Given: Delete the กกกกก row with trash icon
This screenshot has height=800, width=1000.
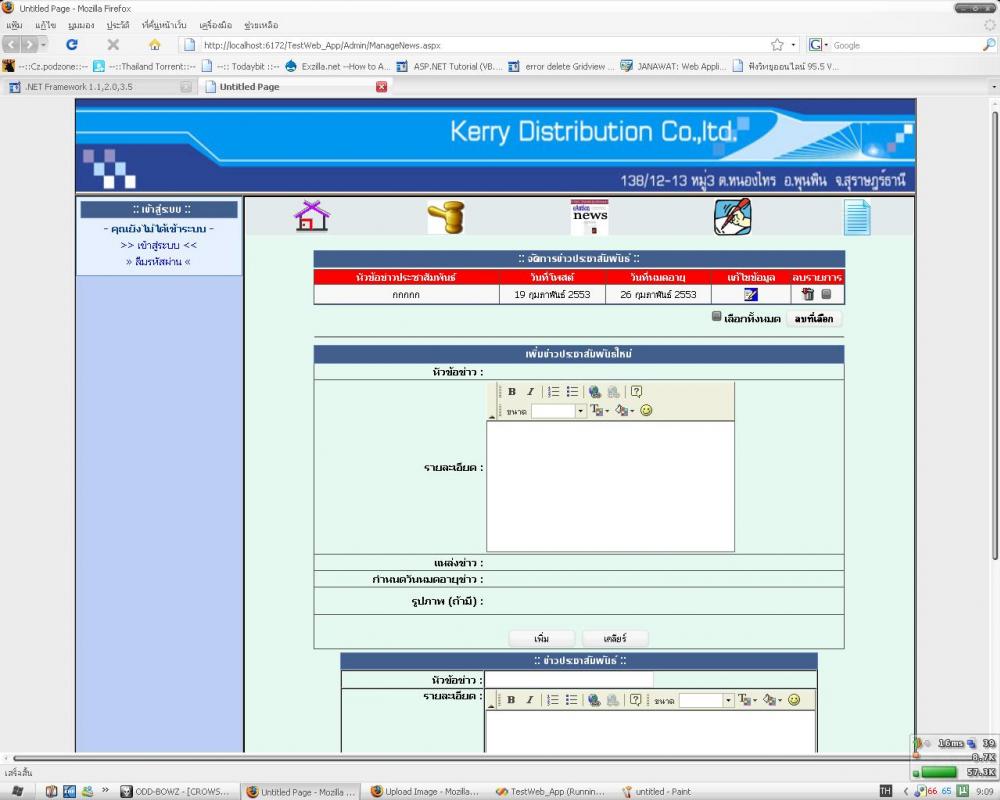Looking at the screenshot, I should click(807, 293).
